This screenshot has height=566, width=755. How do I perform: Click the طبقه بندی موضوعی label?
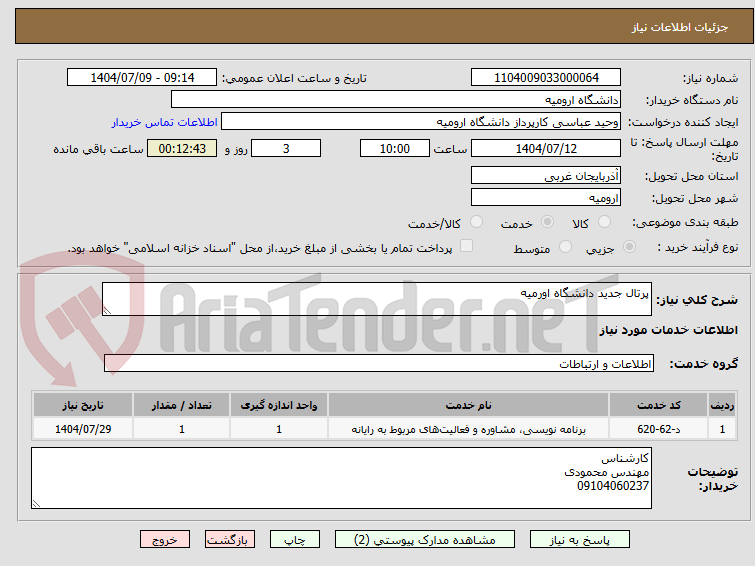[x=685, y=222]
